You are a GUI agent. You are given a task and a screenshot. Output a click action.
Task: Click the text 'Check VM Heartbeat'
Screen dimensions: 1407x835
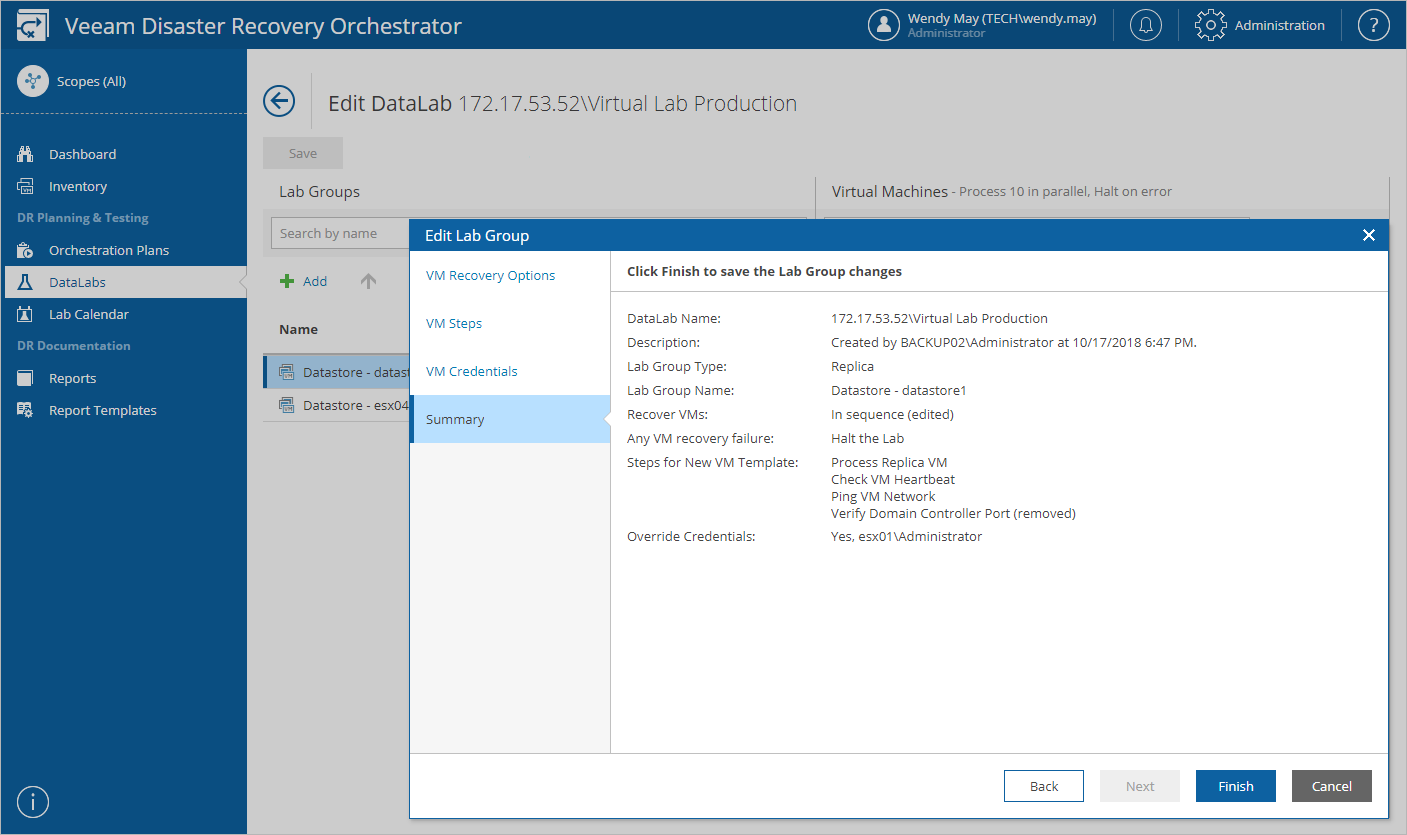coord(891,479)
